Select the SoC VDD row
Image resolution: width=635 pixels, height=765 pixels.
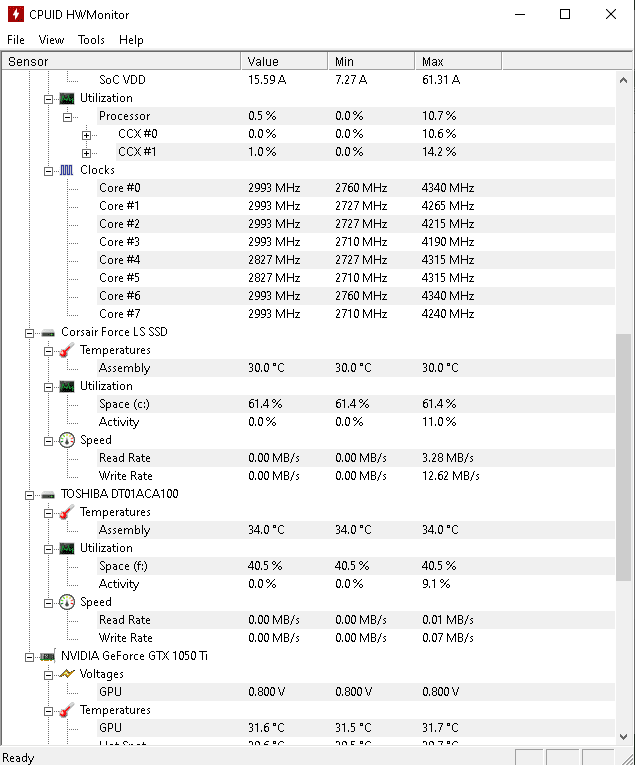[x=356, y=80]
